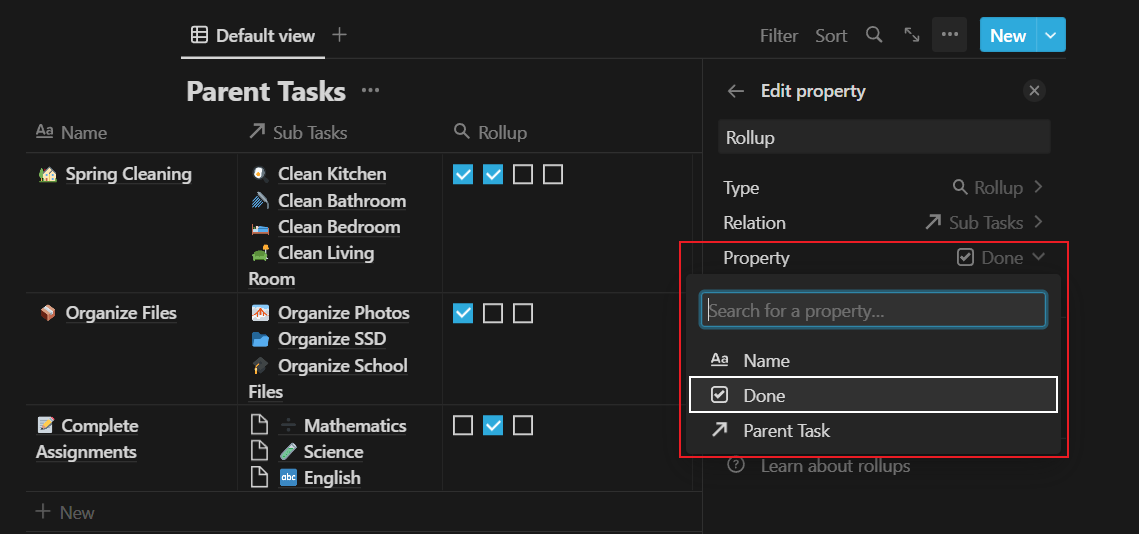Click the Name column Aa icon

(x=45, y=132)
